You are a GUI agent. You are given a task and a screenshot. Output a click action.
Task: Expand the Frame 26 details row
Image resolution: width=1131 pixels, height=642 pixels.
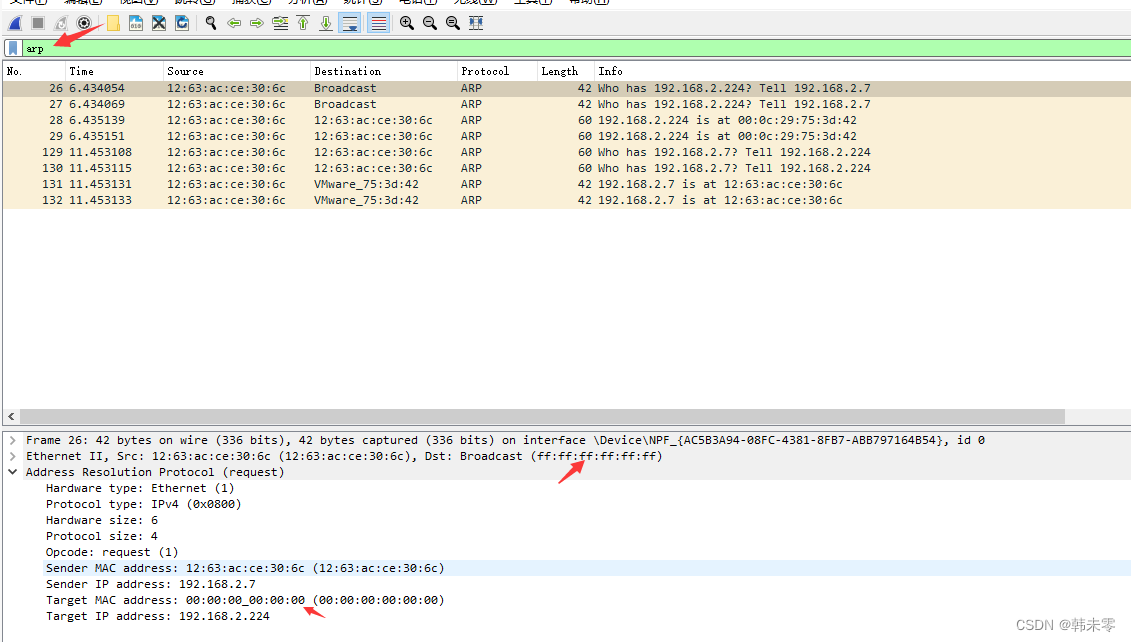click(10, 440)
